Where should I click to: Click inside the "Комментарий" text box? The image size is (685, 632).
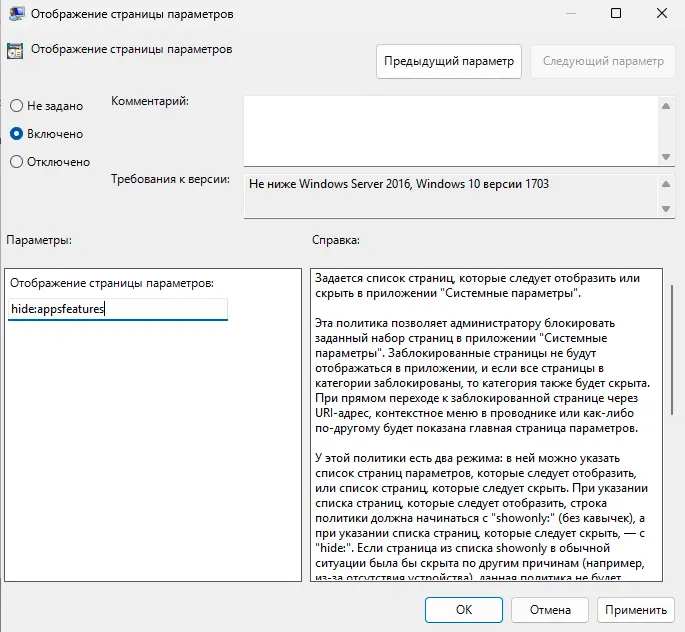coord(450,129)
